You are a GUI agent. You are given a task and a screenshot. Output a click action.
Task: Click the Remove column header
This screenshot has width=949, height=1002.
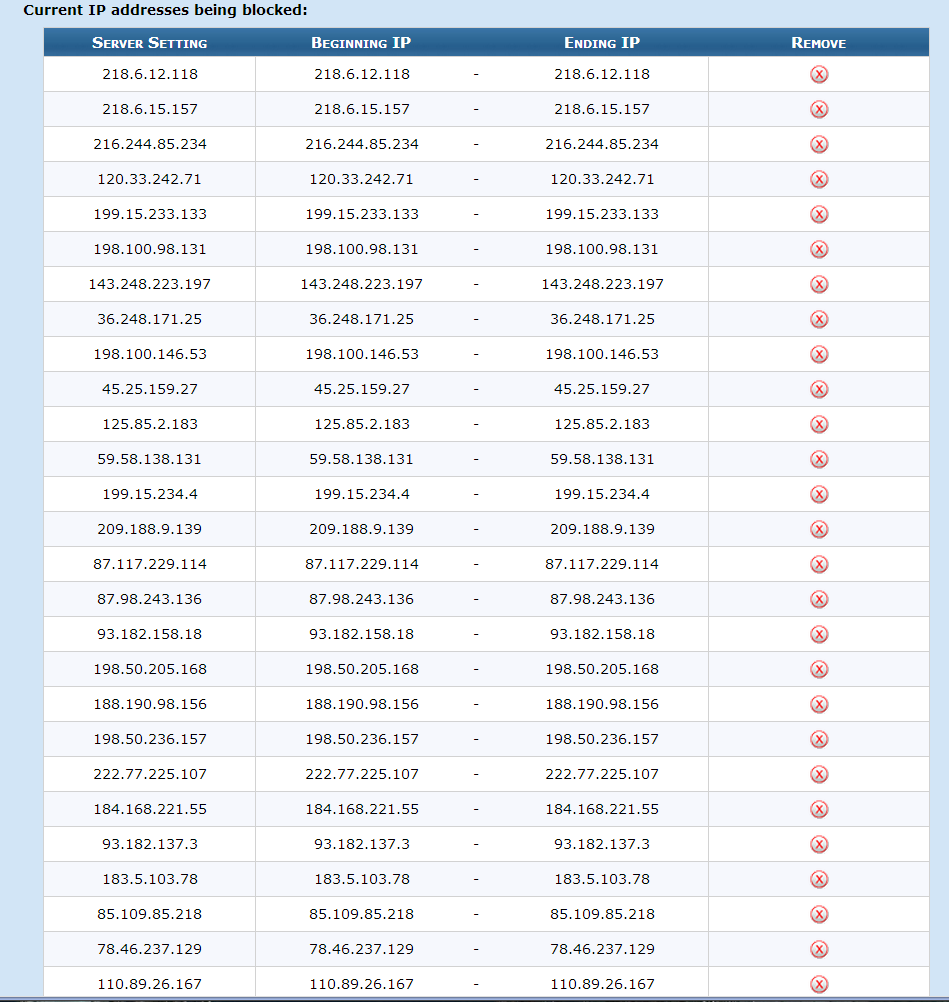click(819, 43)
